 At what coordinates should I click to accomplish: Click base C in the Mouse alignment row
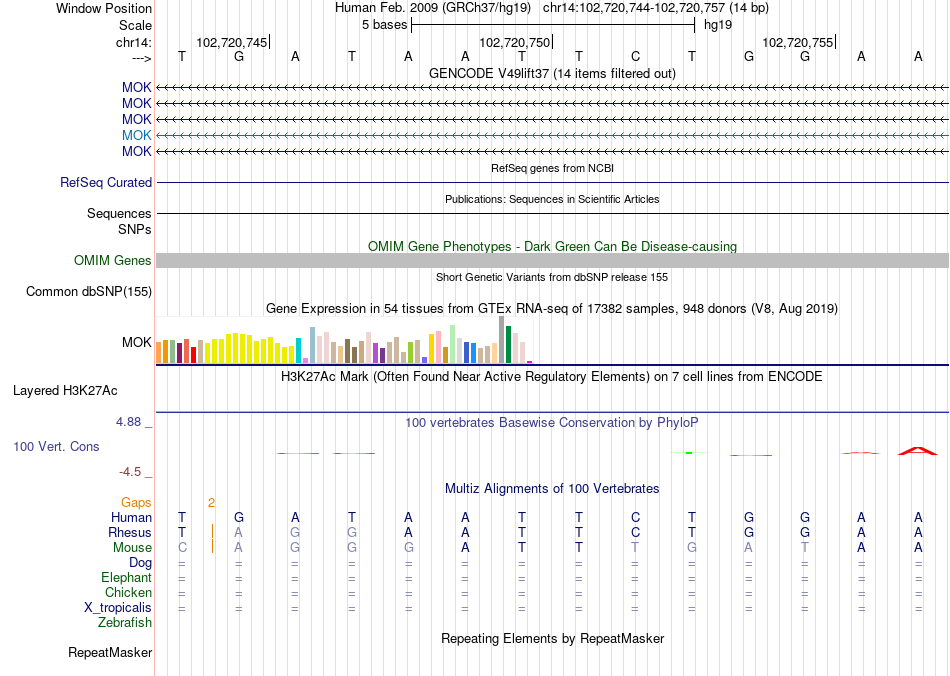[182, 548]
